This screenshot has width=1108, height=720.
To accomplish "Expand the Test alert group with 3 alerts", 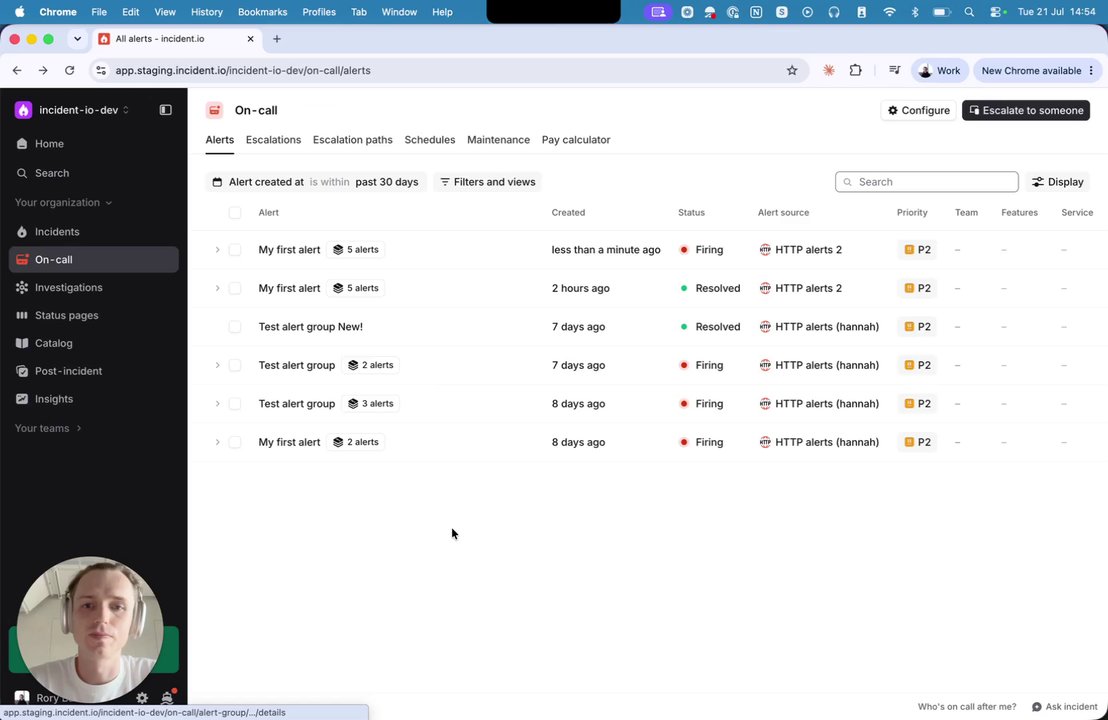I will coord(217,404).
